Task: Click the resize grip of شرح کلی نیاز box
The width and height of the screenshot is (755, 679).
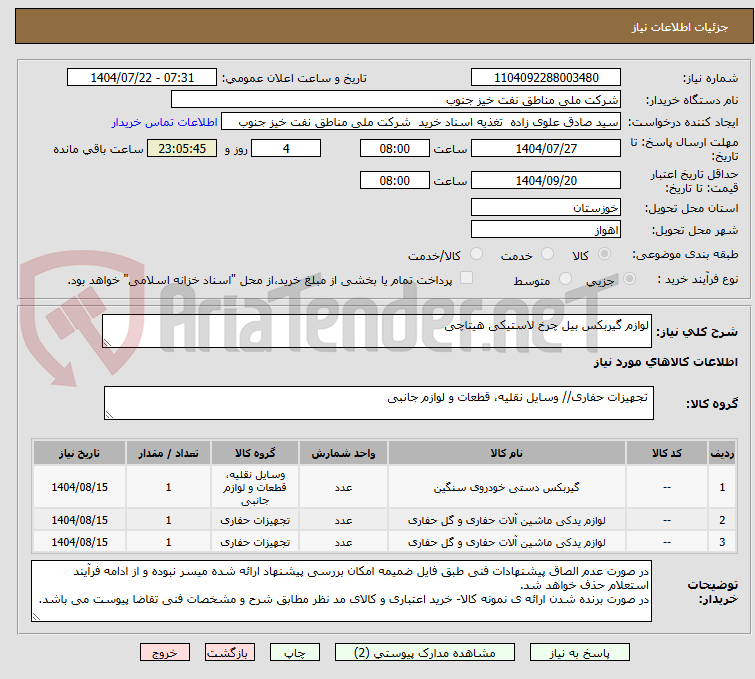Action: click(107, 343)
